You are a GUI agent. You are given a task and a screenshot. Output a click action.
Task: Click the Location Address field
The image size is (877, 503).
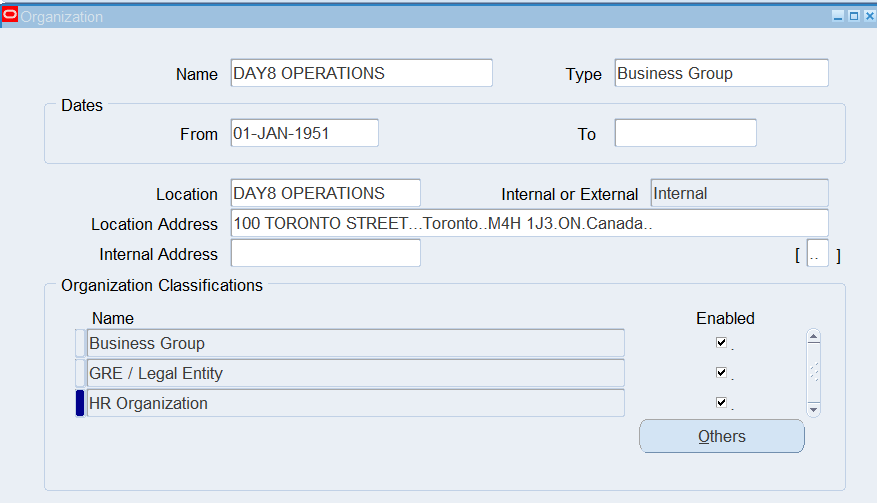coord(529,223)
